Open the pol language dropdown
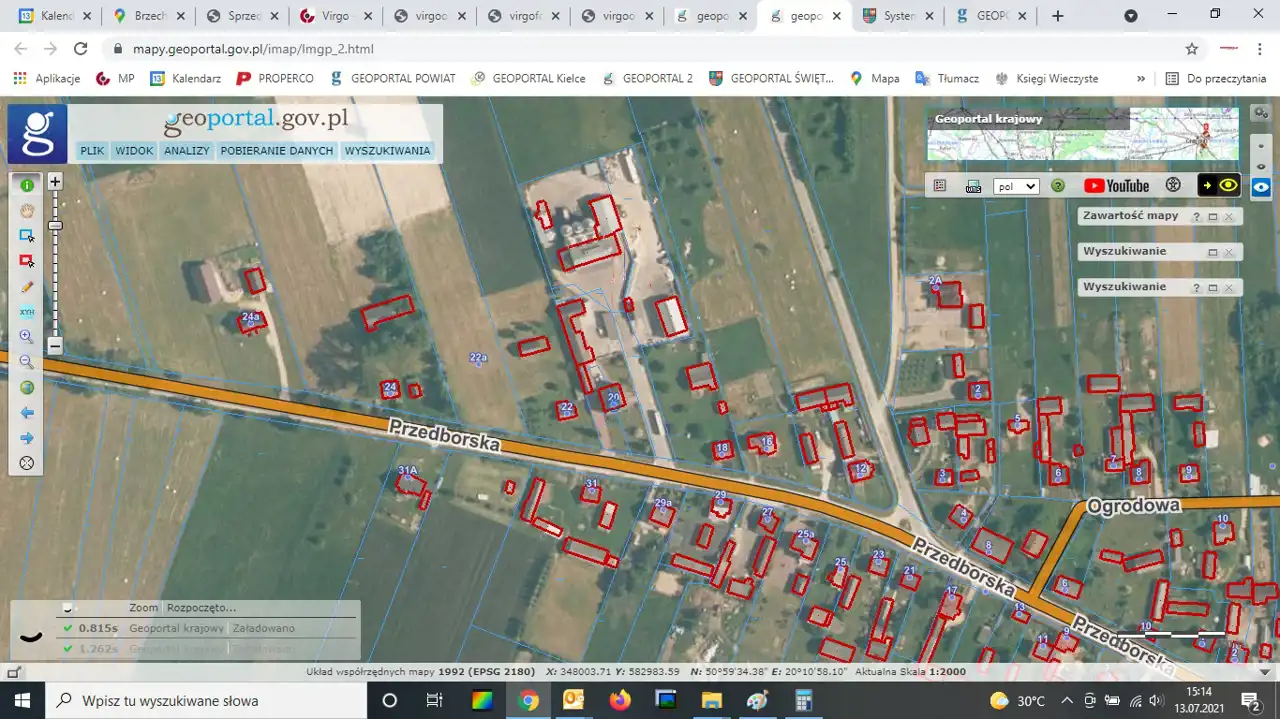 point(1016,187)
